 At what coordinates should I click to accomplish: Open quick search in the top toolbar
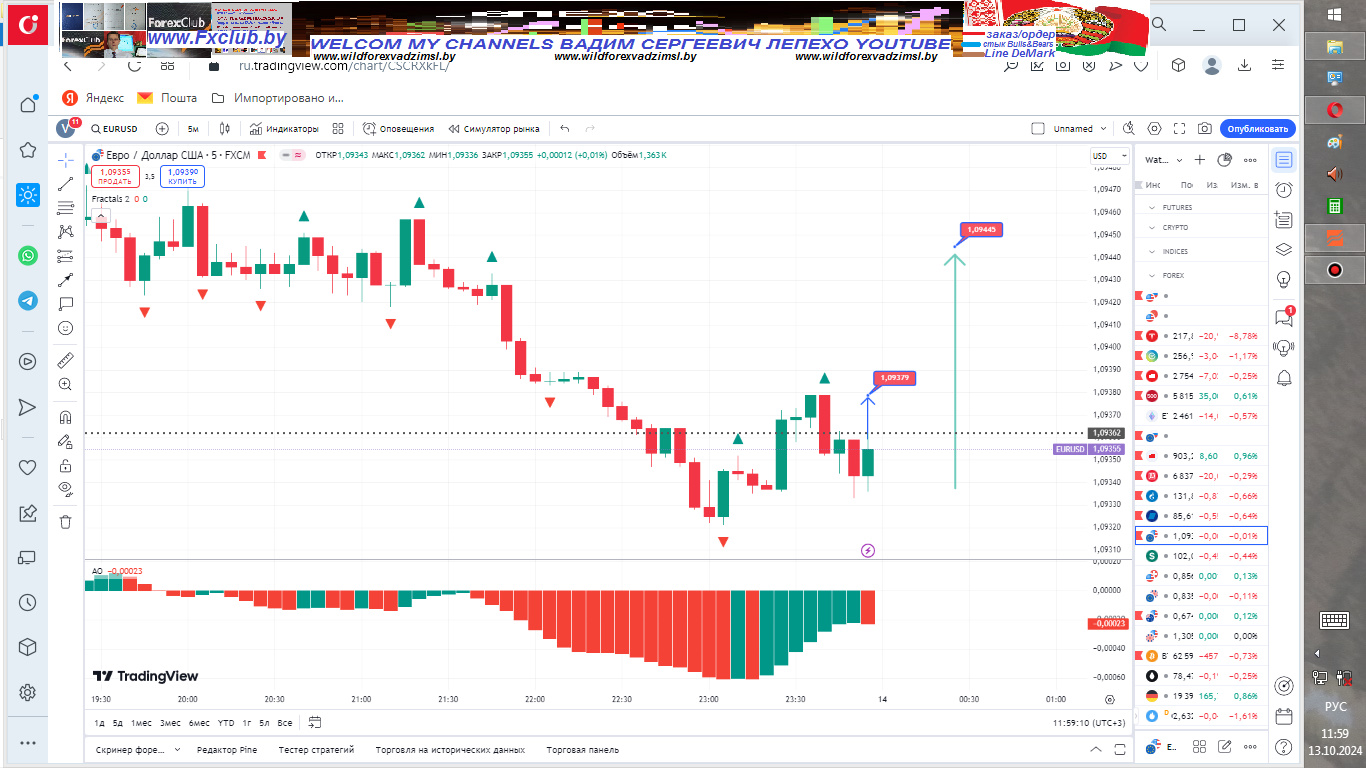click(x=1129, y=128)
